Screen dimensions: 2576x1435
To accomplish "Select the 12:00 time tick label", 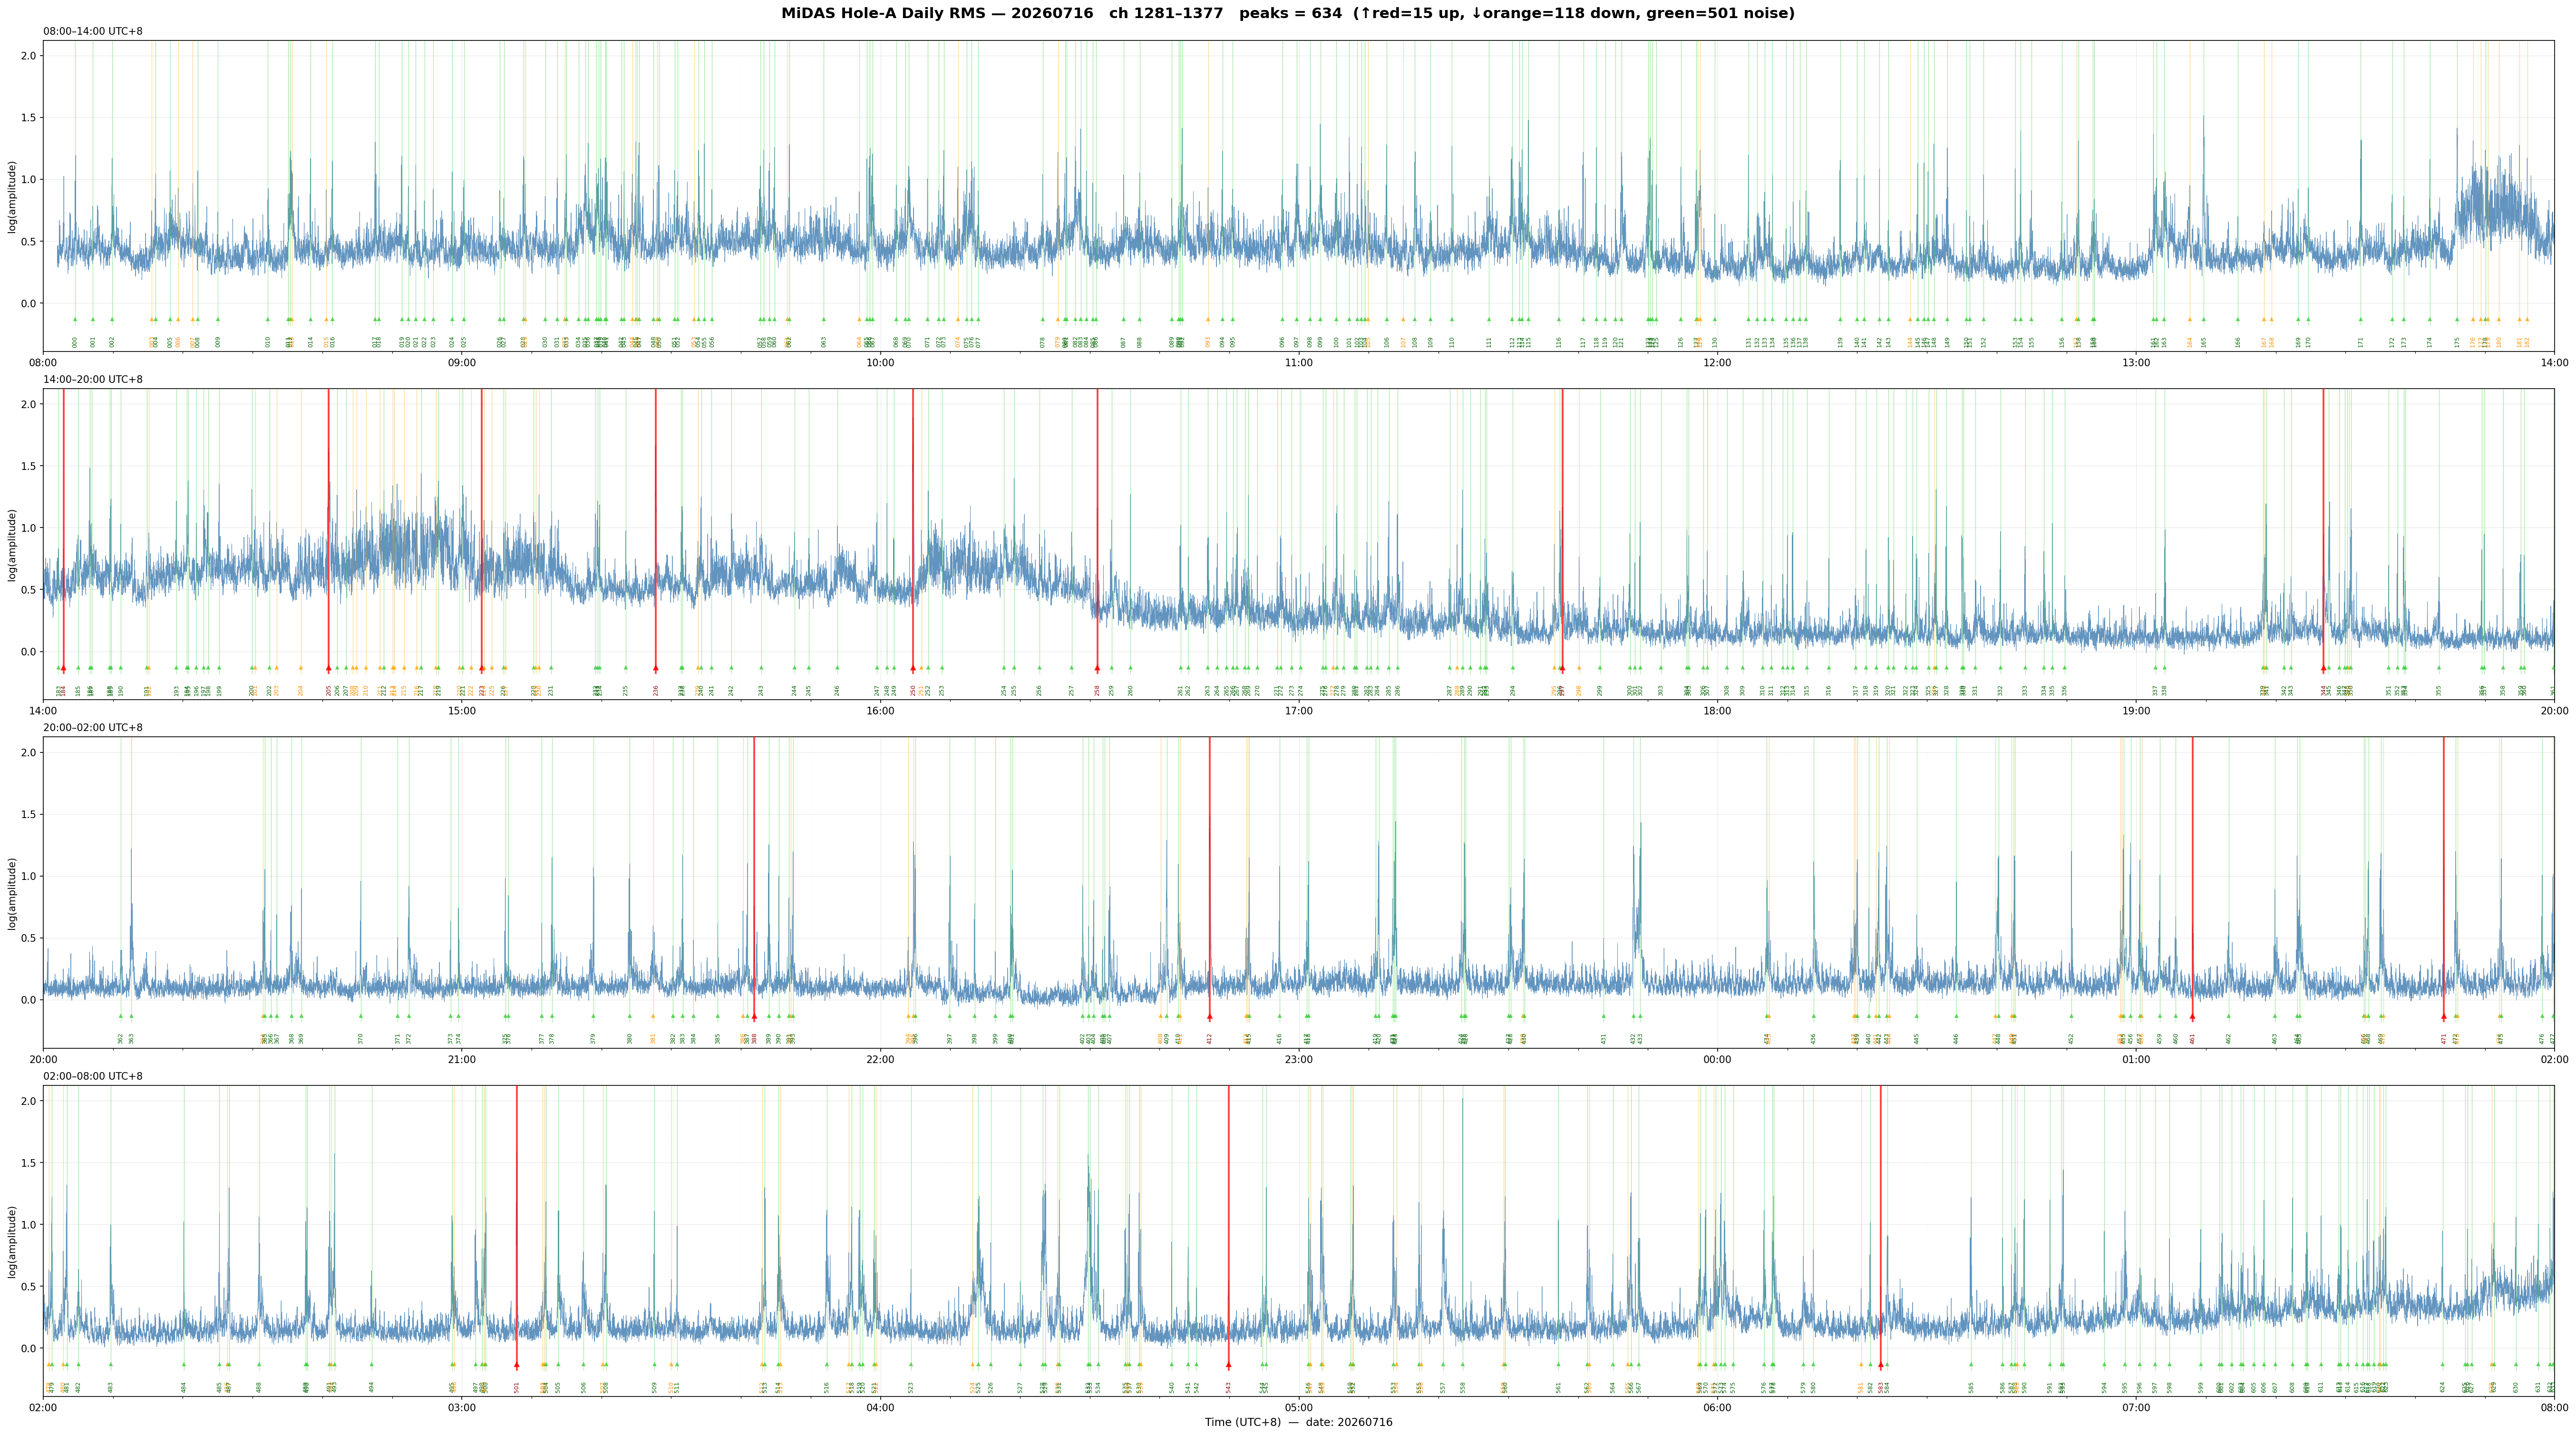I will click(1717, 362).
